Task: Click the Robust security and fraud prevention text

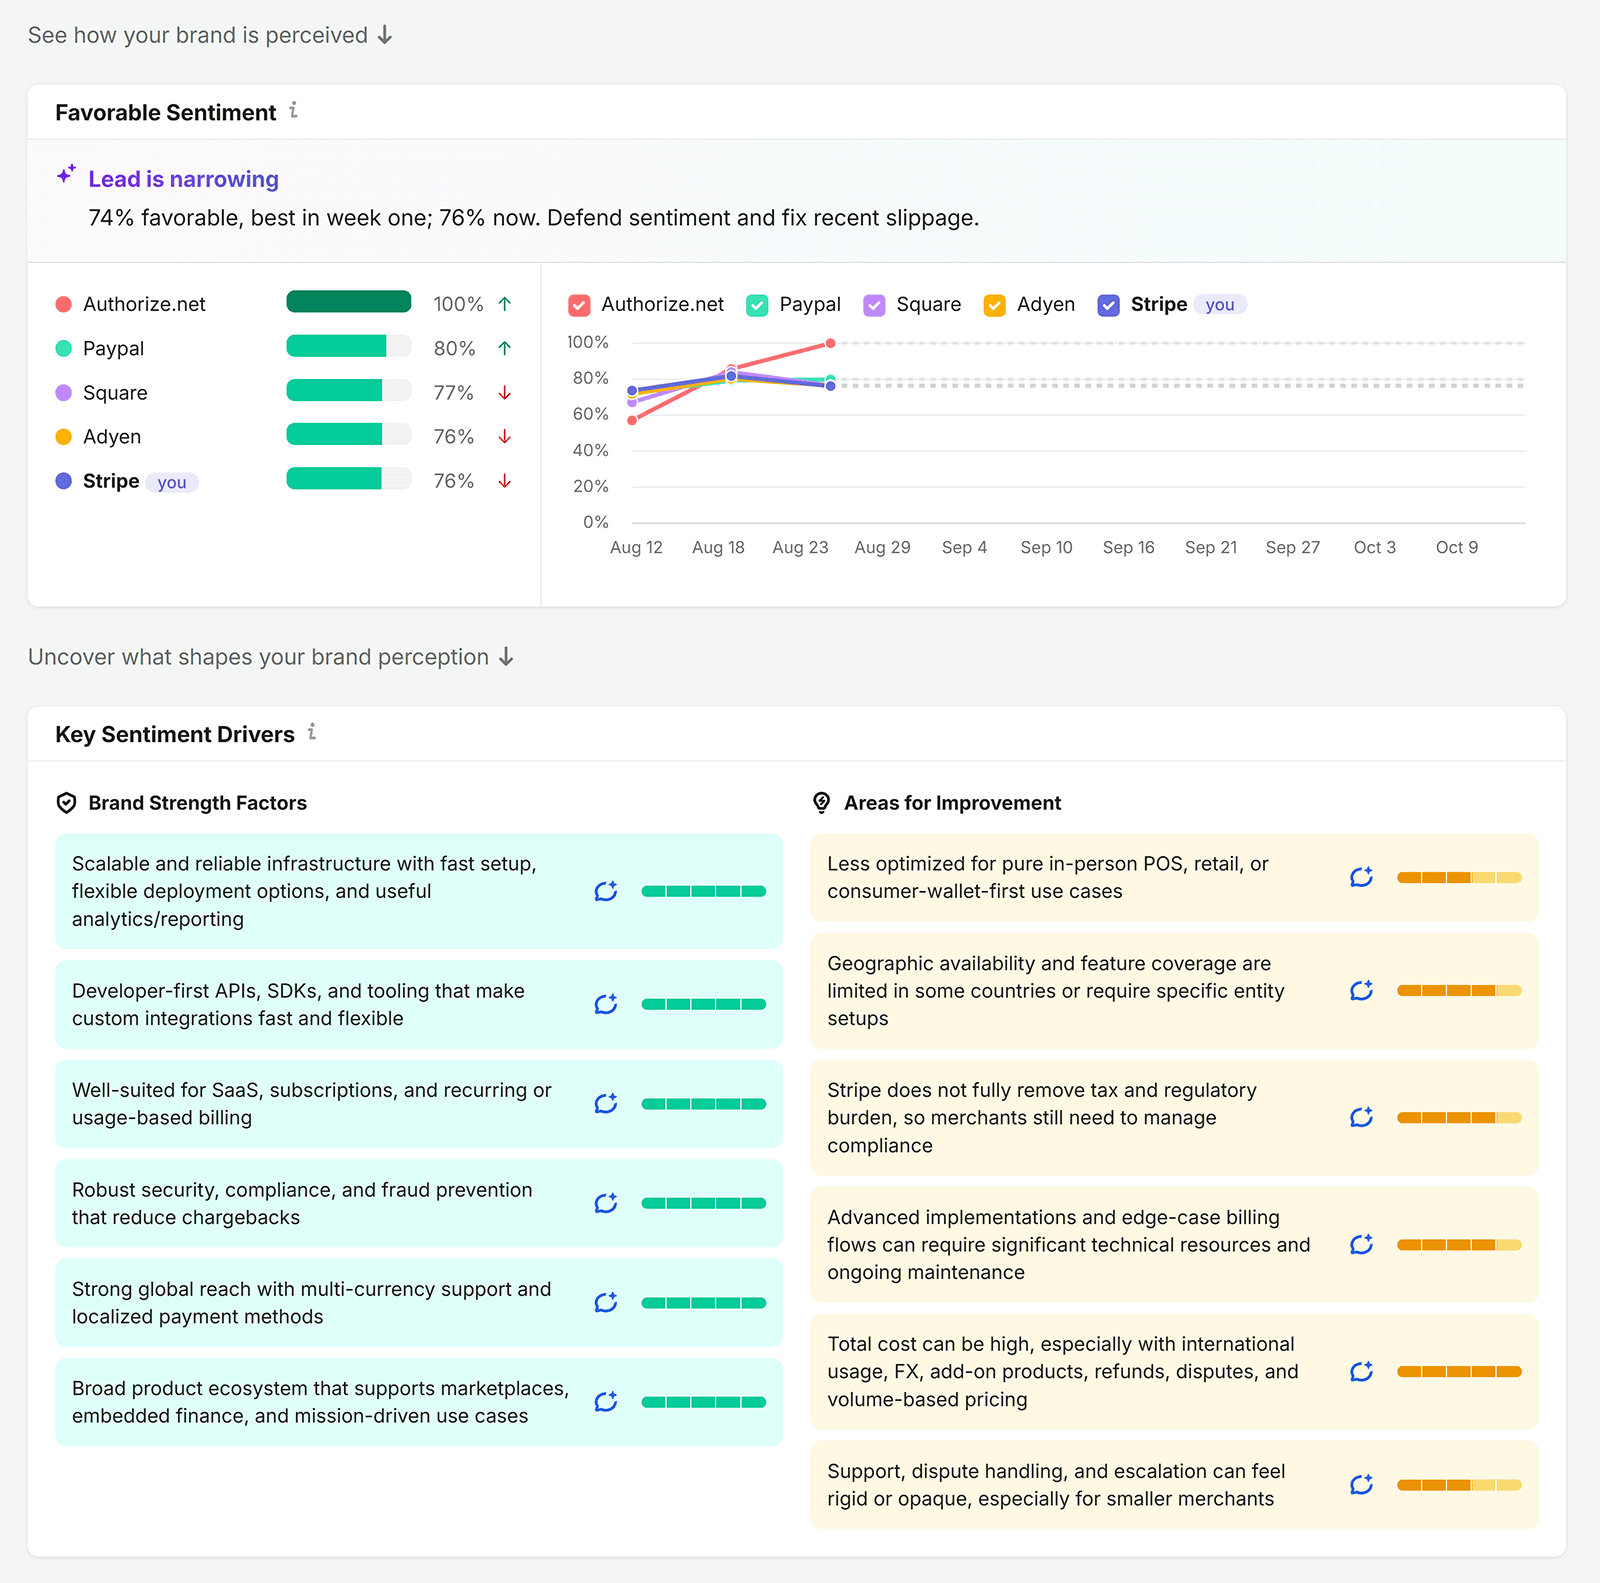Action: [x=302, y=1203]
